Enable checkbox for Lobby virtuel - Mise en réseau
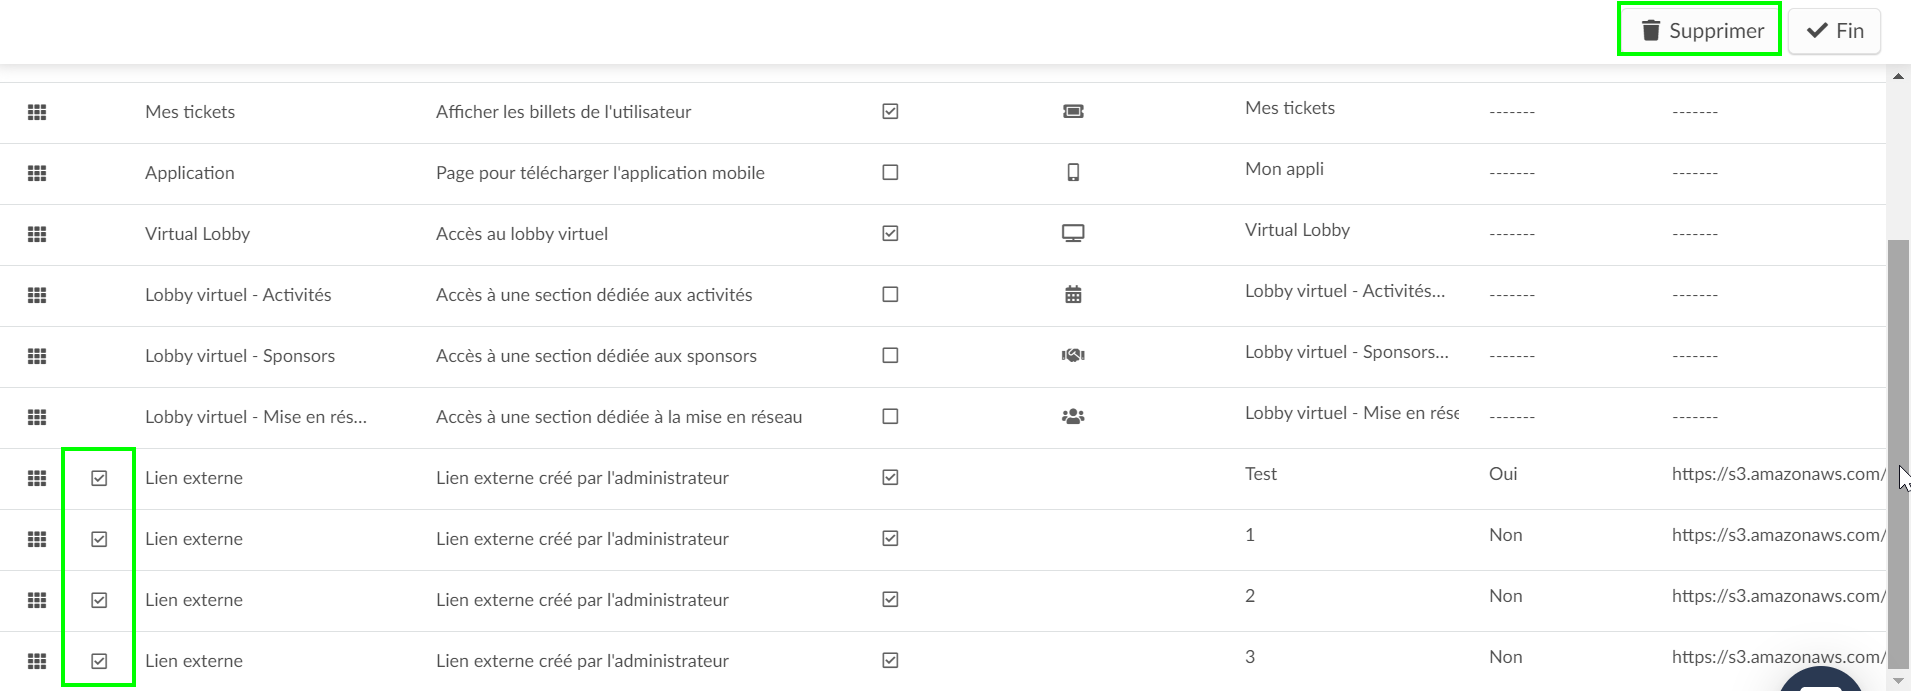The image size is (1911, 691). 890,416
